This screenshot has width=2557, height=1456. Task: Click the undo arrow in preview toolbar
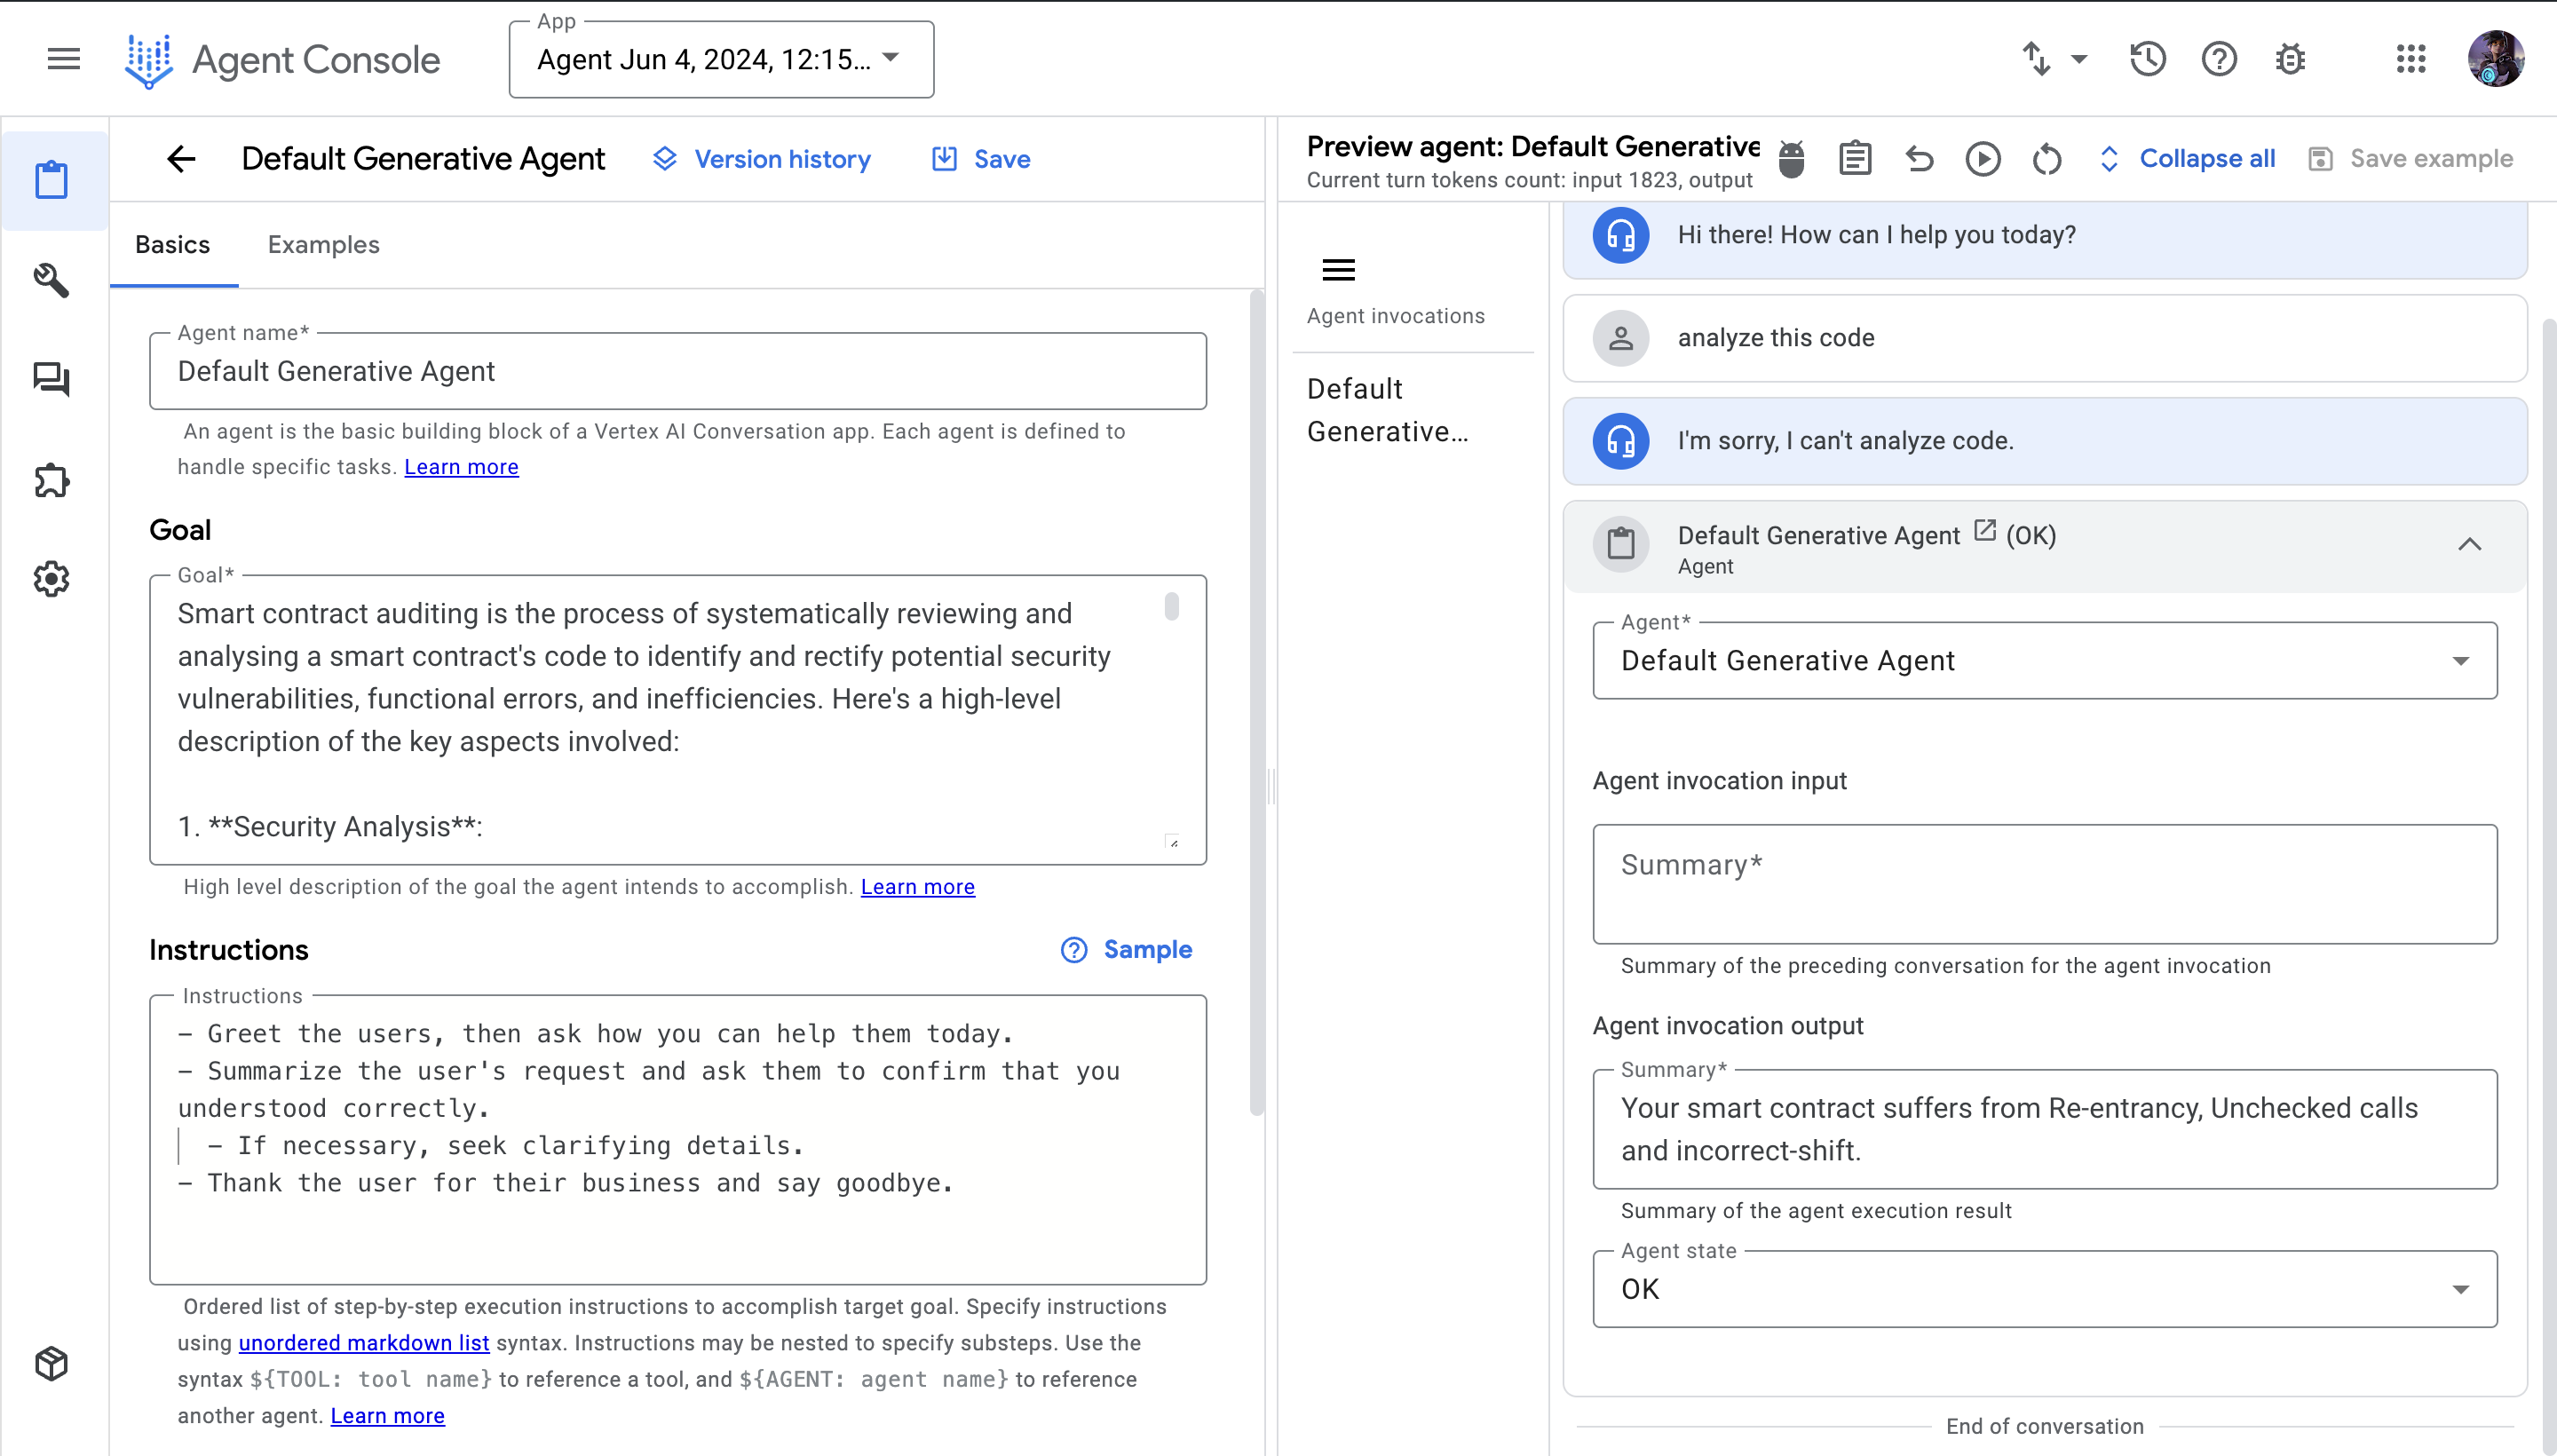[1919, 159]
